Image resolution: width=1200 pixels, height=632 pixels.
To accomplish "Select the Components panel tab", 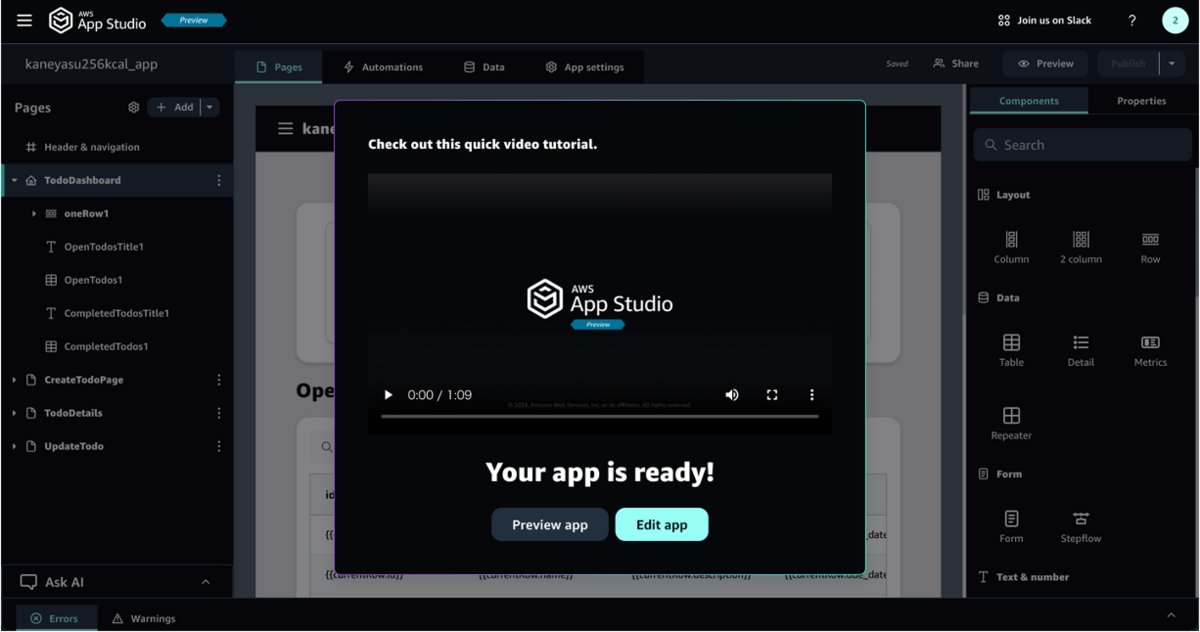I will [1029, 101].
